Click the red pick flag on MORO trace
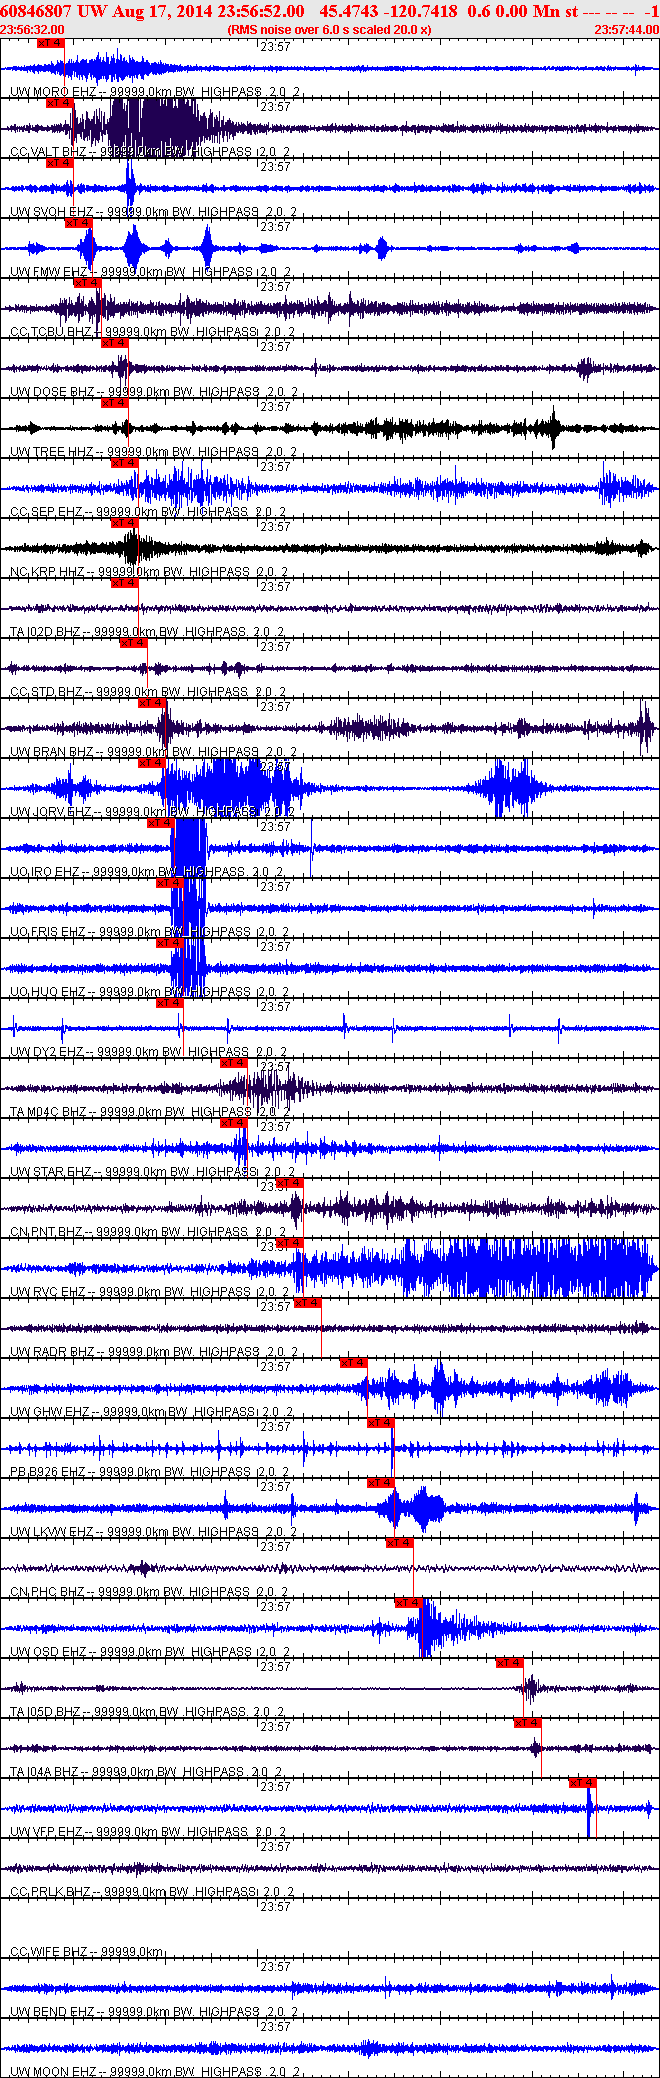Viewport: 660px width, 2078px height. [50, 43]
